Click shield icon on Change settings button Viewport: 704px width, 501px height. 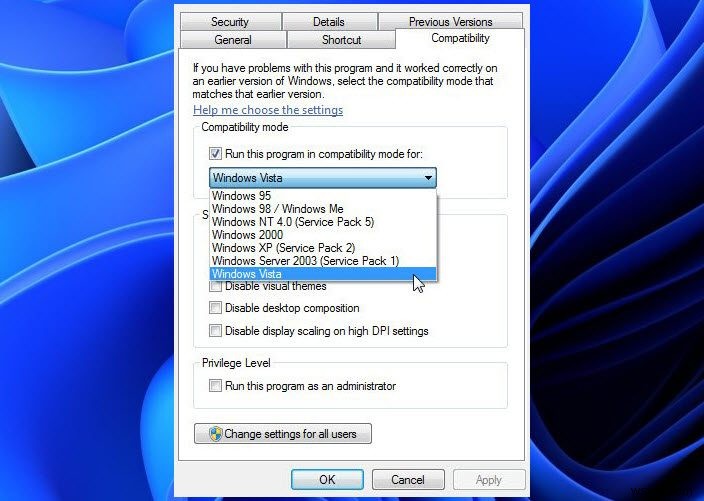coord(216,434)
